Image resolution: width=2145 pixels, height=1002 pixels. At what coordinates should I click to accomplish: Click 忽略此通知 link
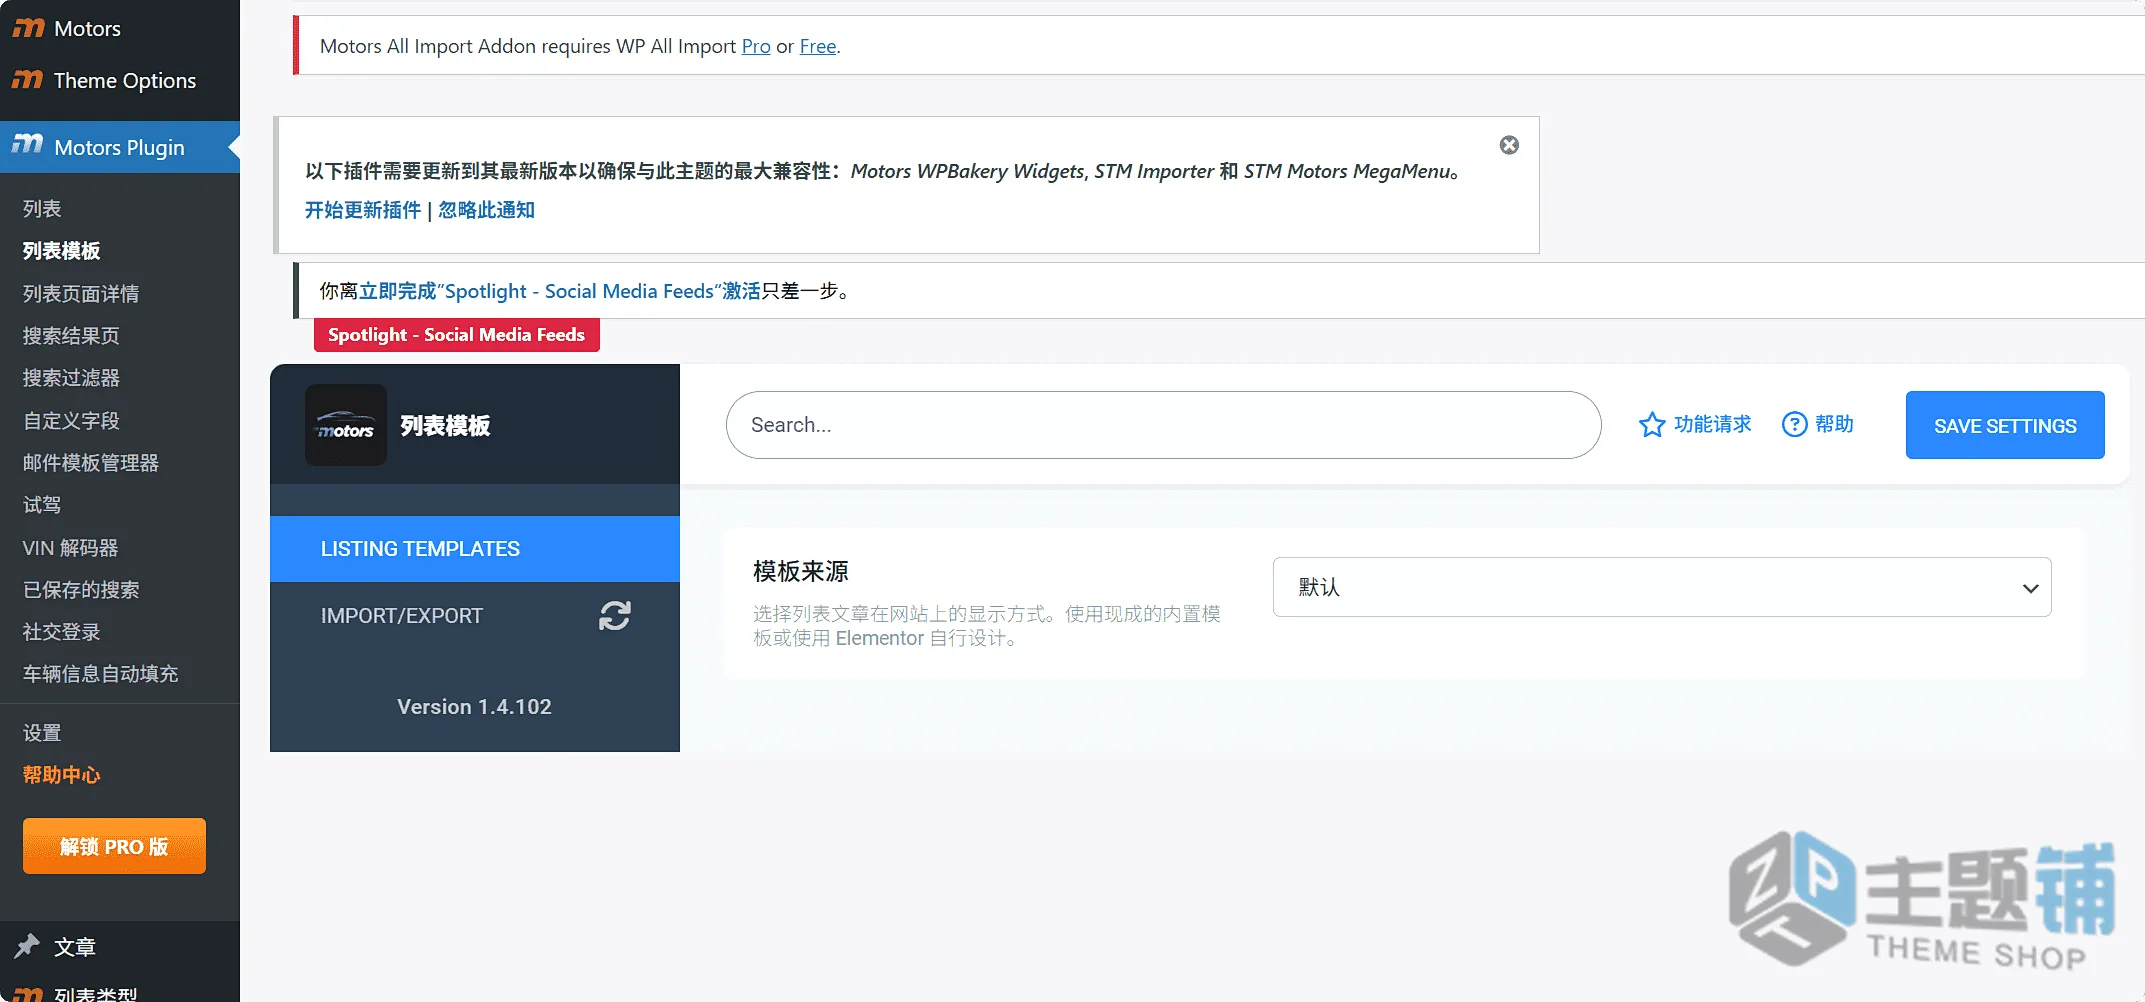point(486,210)
